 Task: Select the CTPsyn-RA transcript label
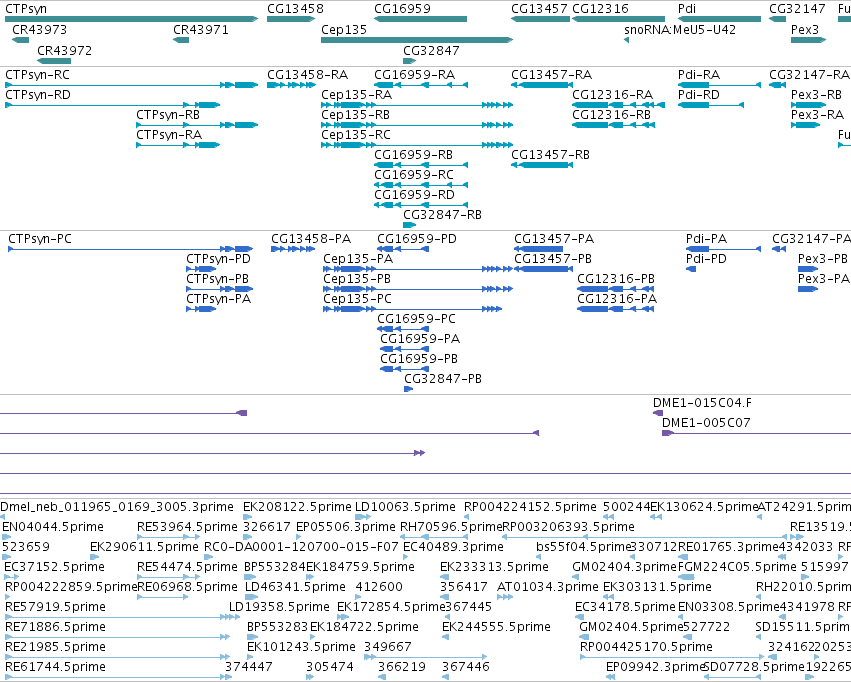tap(169, 135)
